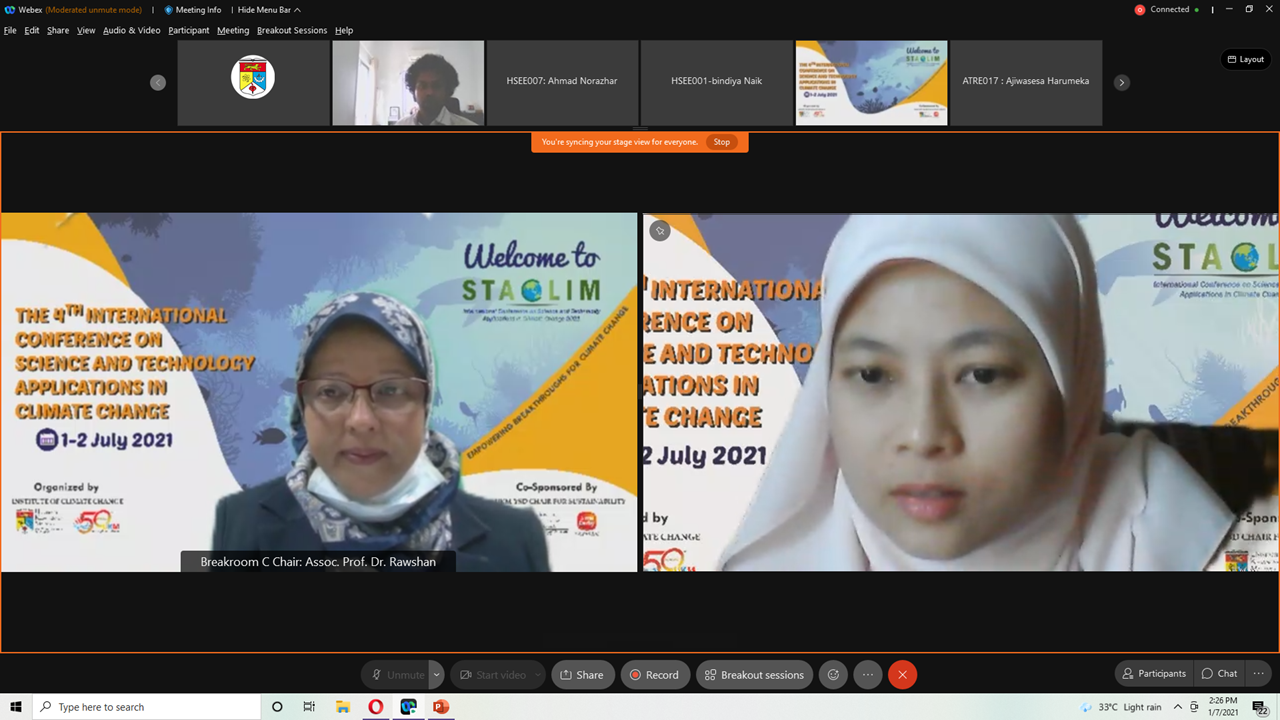The width and height of the screenshot is (1280, 720).
Task: Collapse the menu using Hide Menu Bar
Action: [268, 10]
